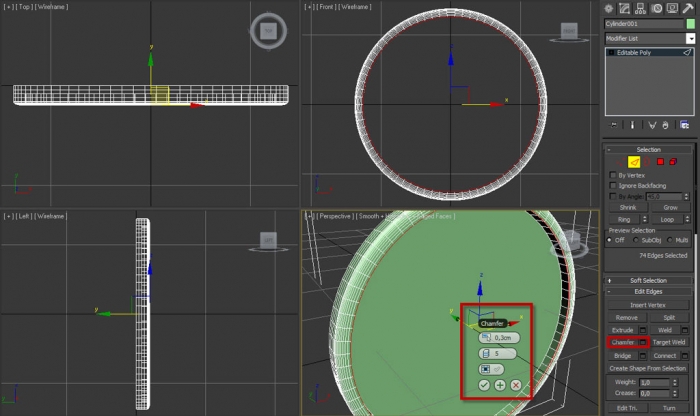The image size is (700, 416).
Task: Open Front viewport label menu
Action: click(x=326, y=7)
